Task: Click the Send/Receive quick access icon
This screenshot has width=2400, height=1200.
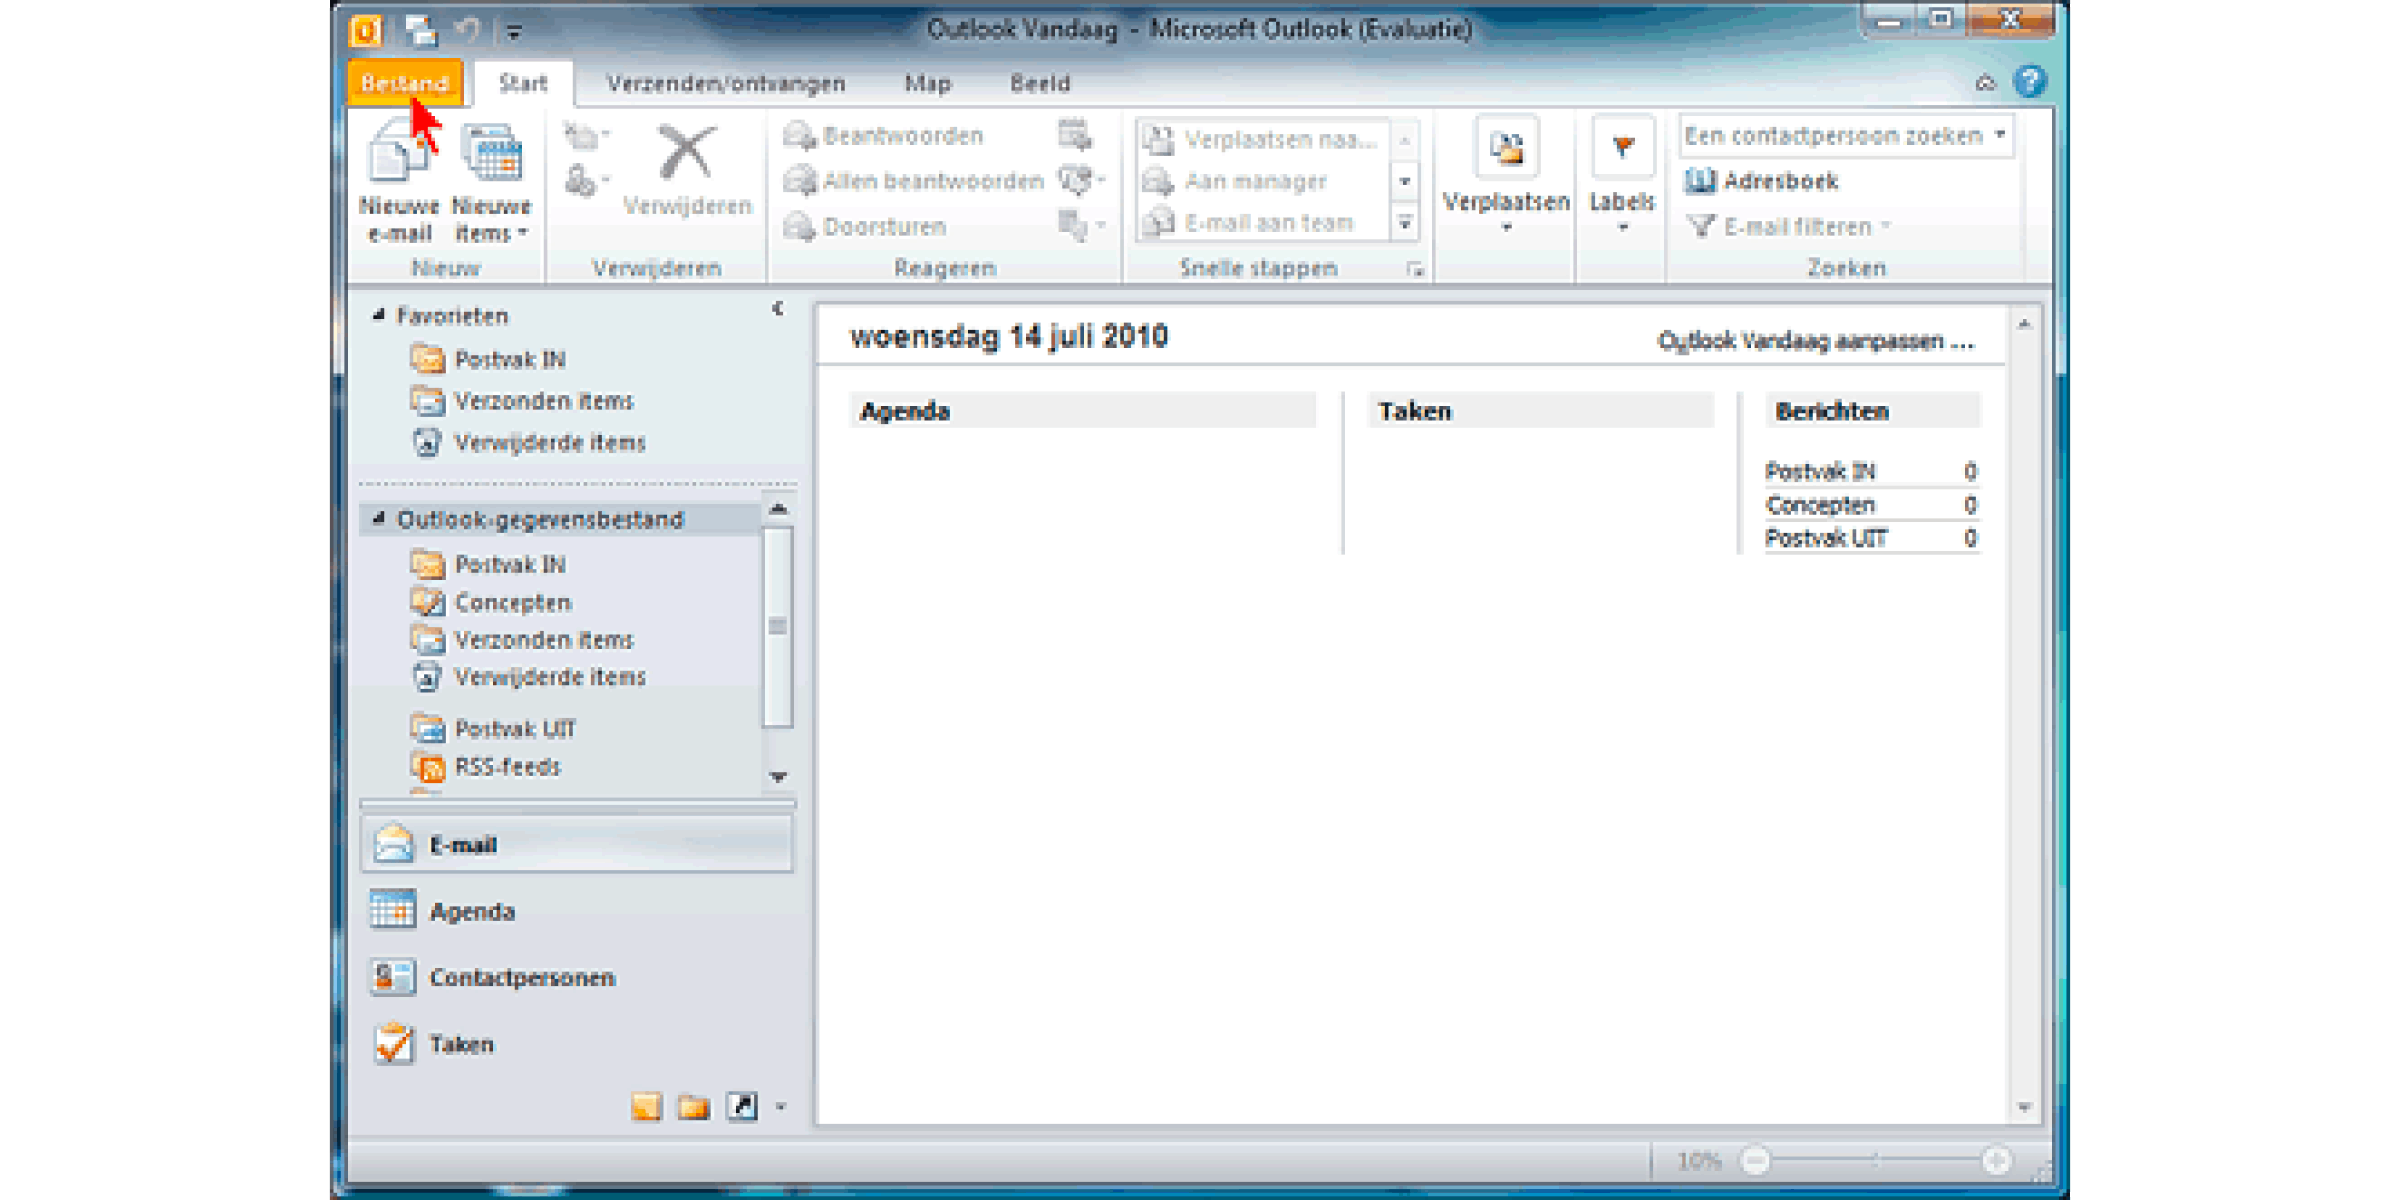Action: (x=421, y=31)
